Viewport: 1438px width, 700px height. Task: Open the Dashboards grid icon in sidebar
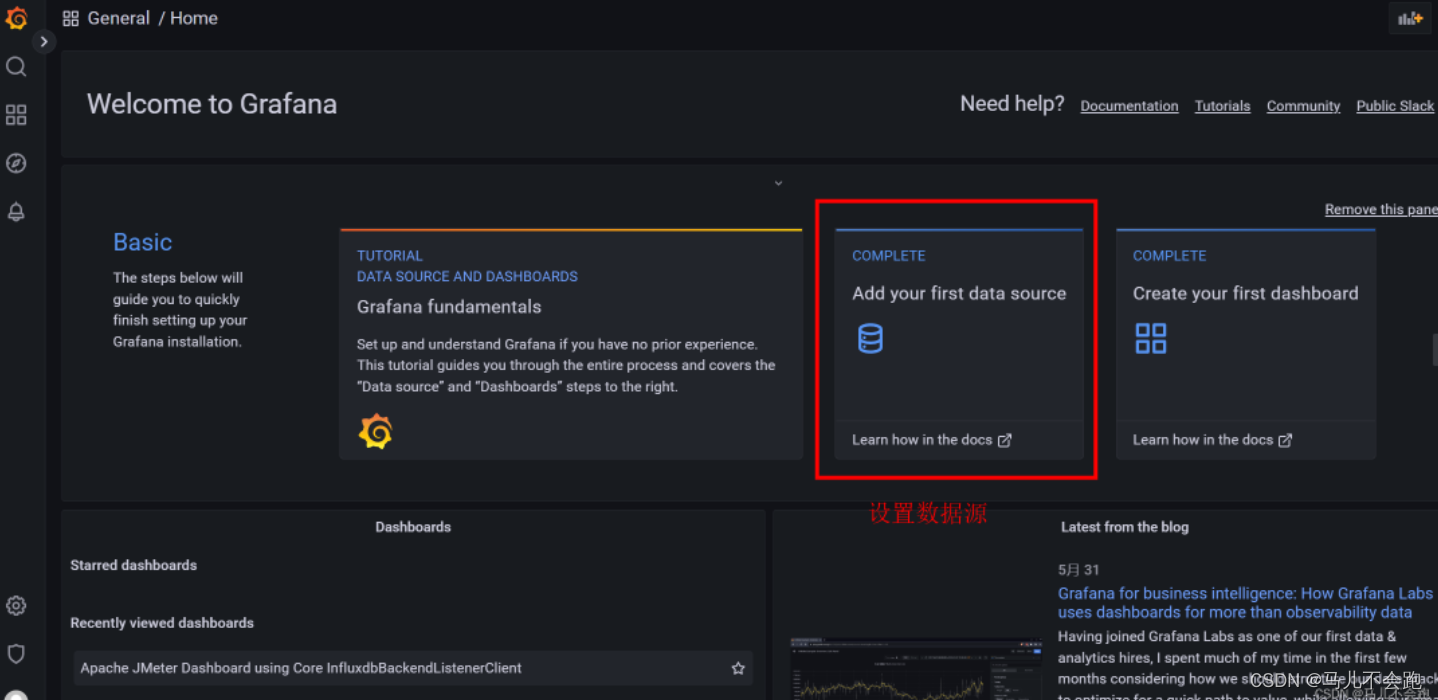16,115
